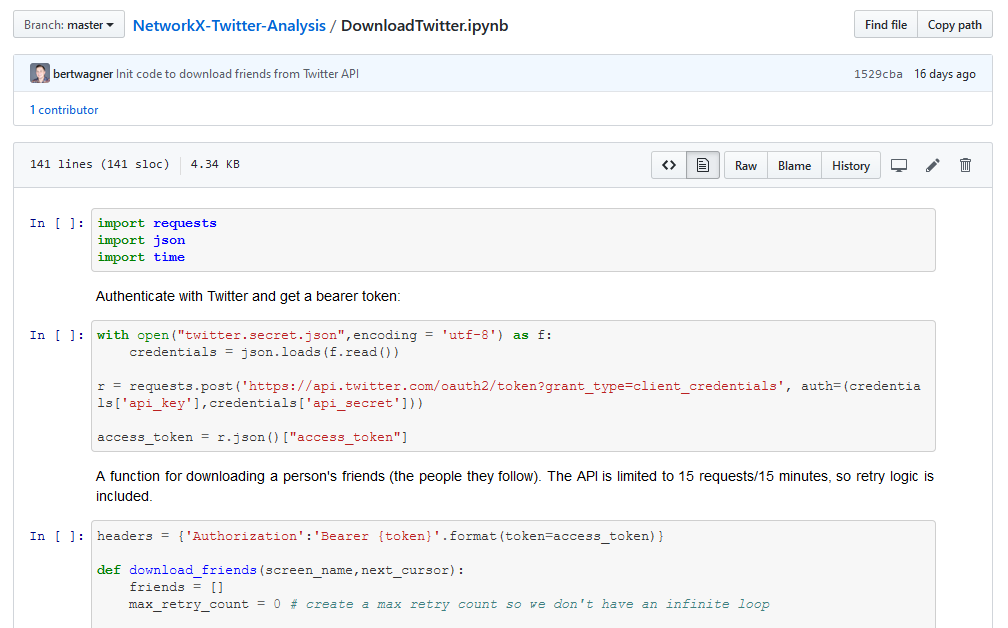
Task: Click the paragraph about downloading a person's friends
Action: coord(514,486)
